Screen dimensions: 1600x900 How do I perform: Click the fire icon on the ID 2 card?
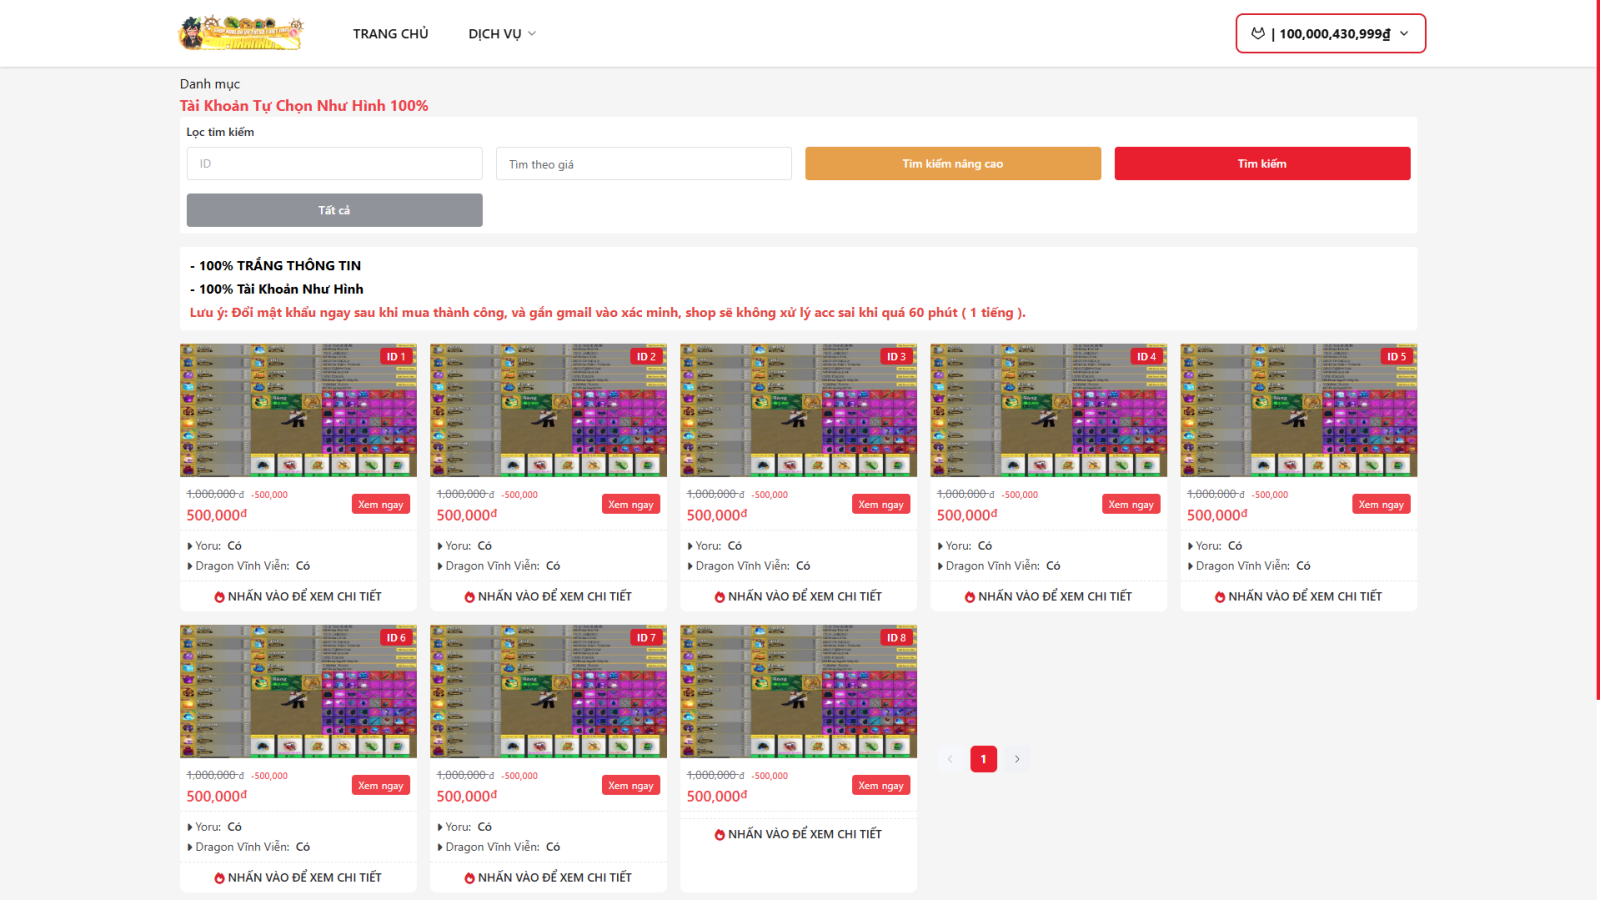click(470, 597)
